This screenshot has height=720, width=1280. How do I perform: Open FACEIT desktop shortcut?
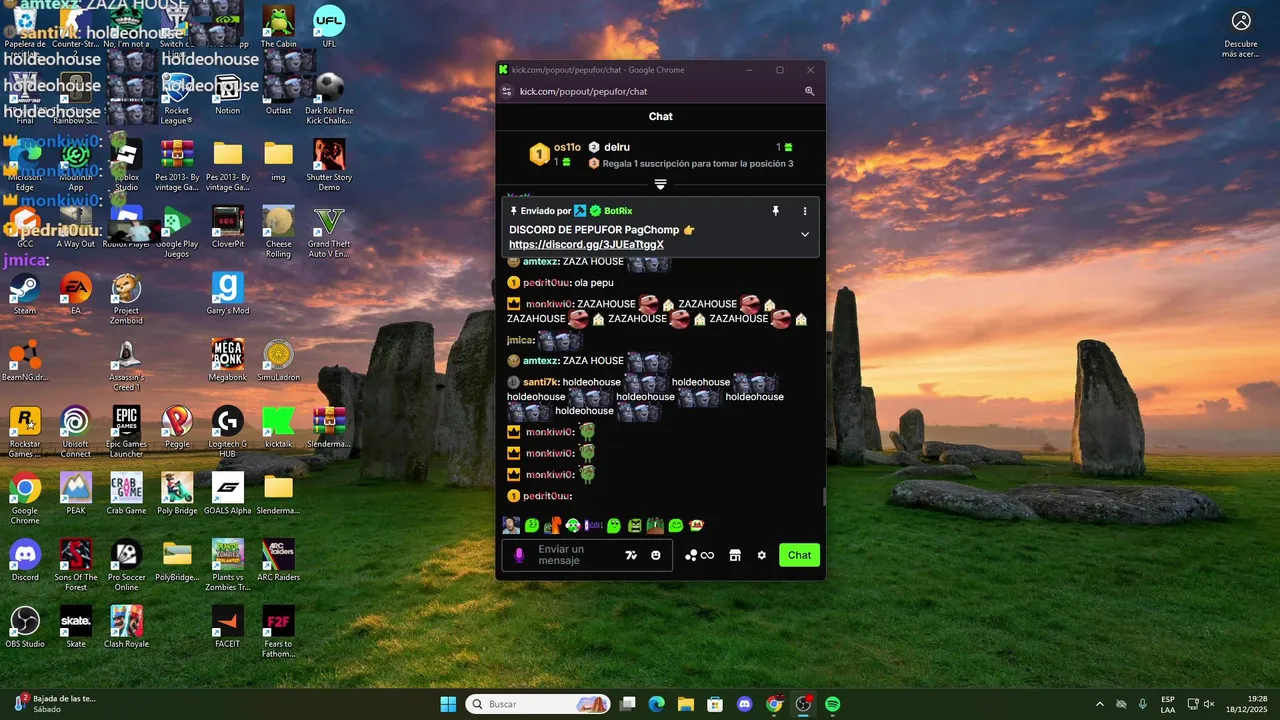(x=228, y=628)
